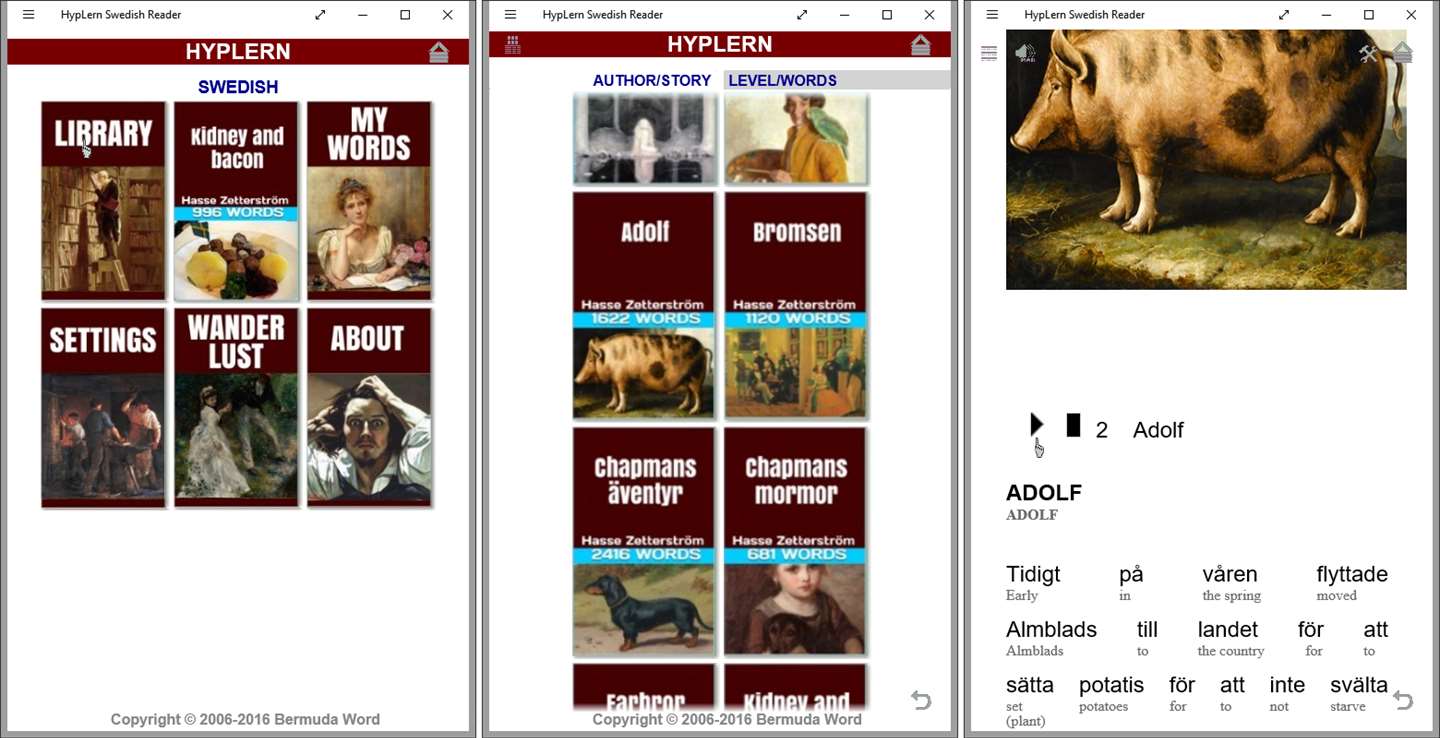Screen dimensions: 1440x738
Task: Open 'Kidney and bacon' story on home screen
Action: click(x=236, y=200)
